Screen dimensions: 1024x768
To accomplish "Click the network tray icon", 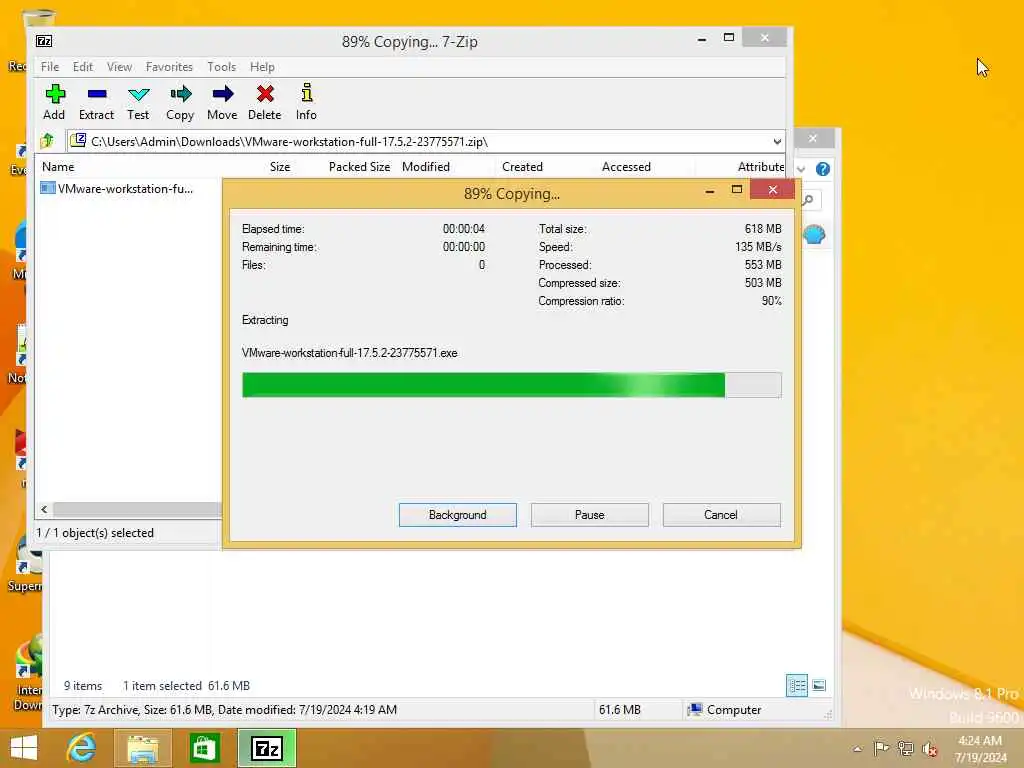I will [905, 748].
